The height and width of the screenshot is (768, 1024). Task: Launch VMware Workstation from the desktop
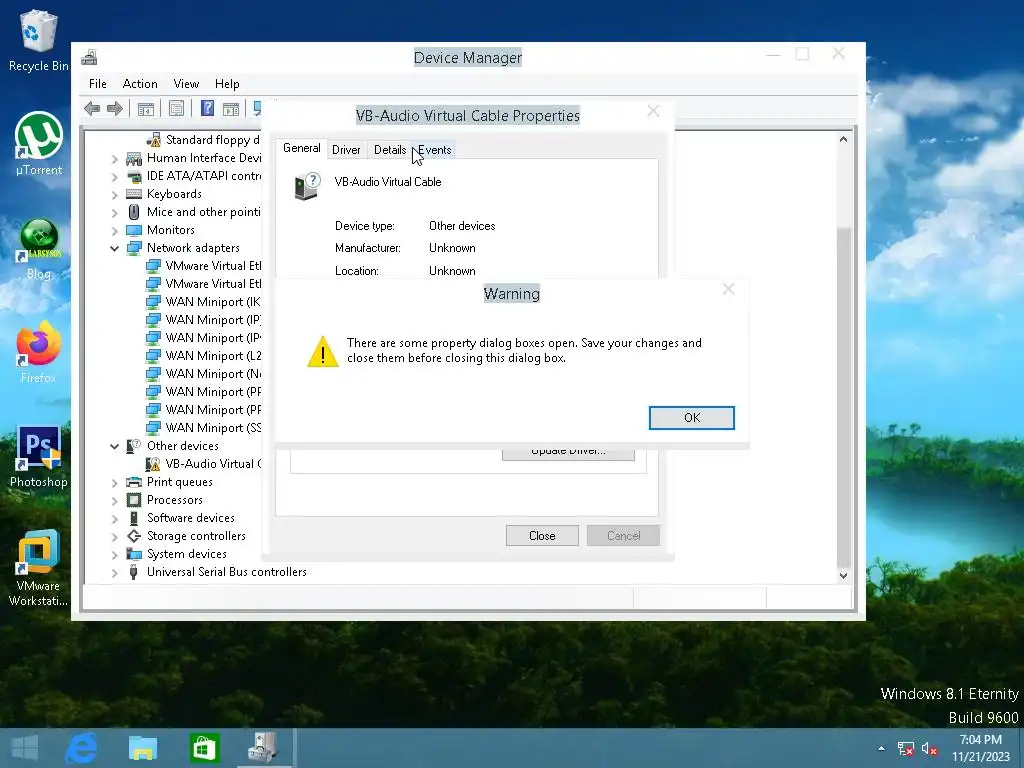click(38, 567)
